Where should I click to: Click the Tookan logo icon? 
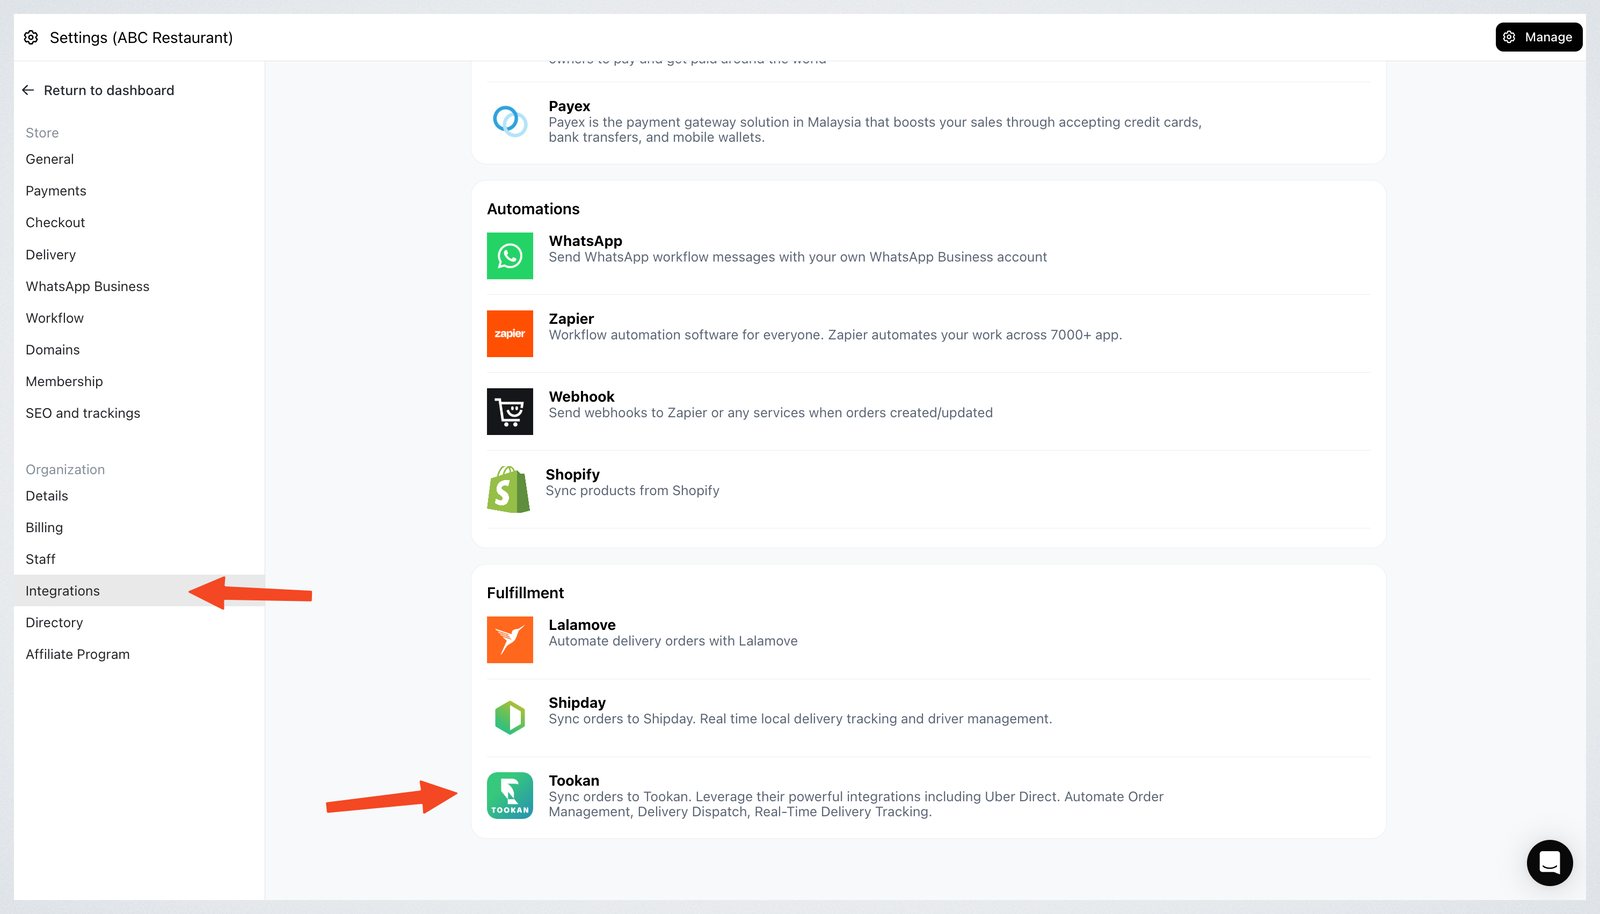point(510,796)
